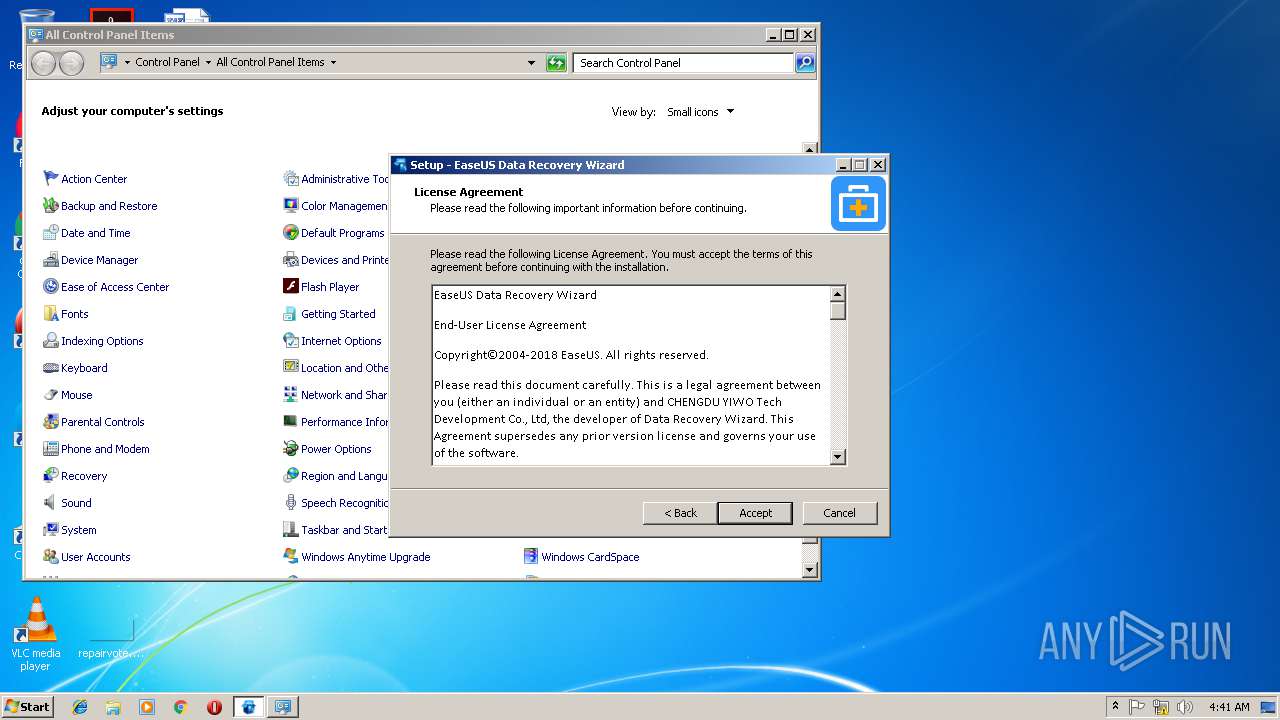The image size is (1280, 720).
Task: Click the network icon in system tray
Action: click(x=1161, y=707)
